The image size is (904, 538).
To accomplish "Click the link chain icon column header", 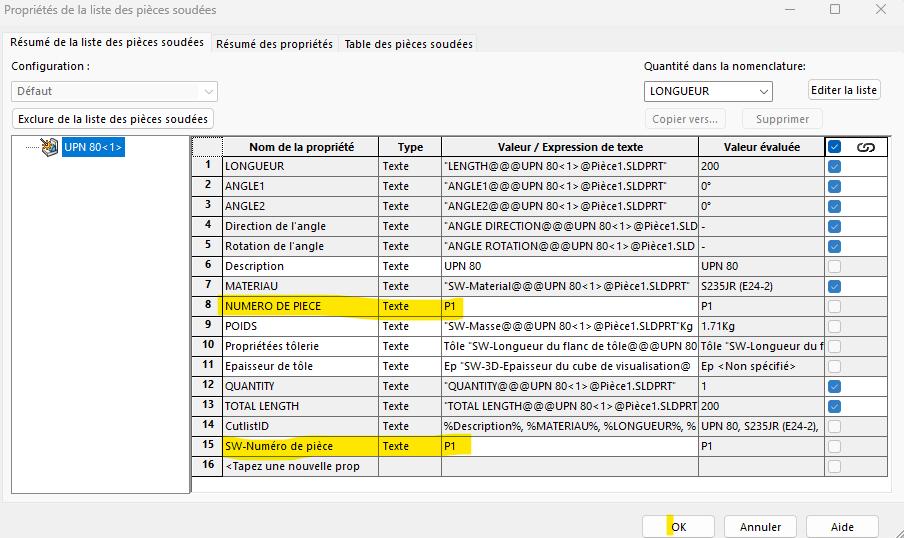I will pyautogui.click(x=866, y=147).
